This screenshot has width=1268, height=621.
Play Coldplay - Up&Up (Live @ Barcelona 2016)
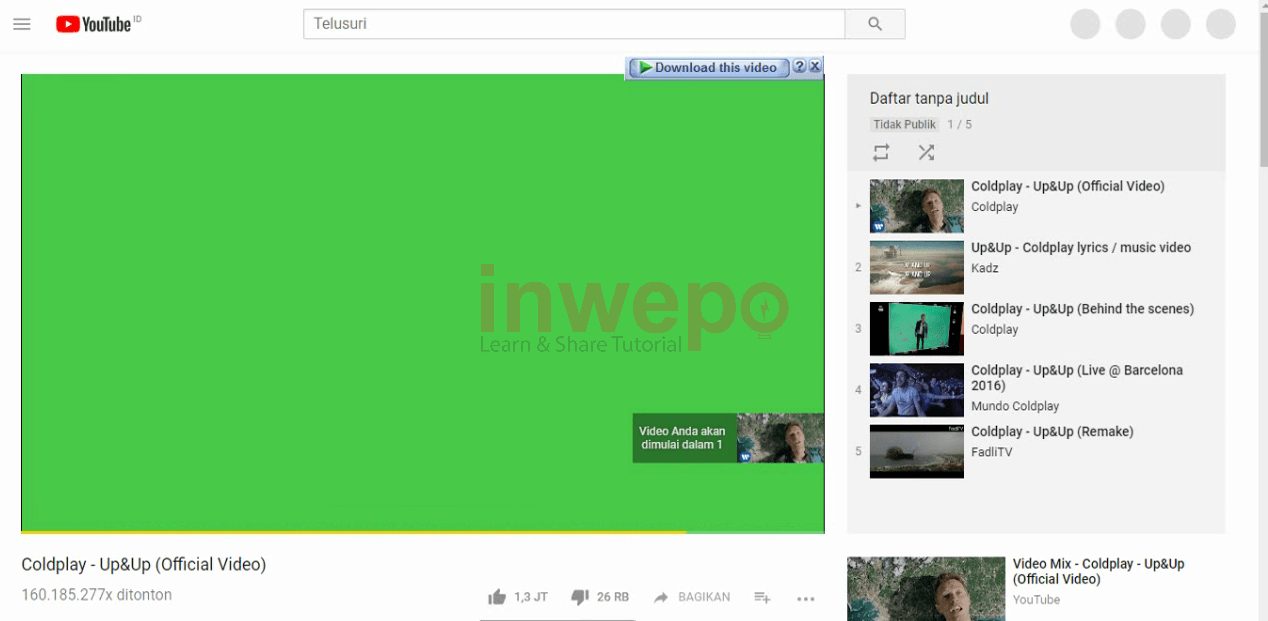(1077, 378)
